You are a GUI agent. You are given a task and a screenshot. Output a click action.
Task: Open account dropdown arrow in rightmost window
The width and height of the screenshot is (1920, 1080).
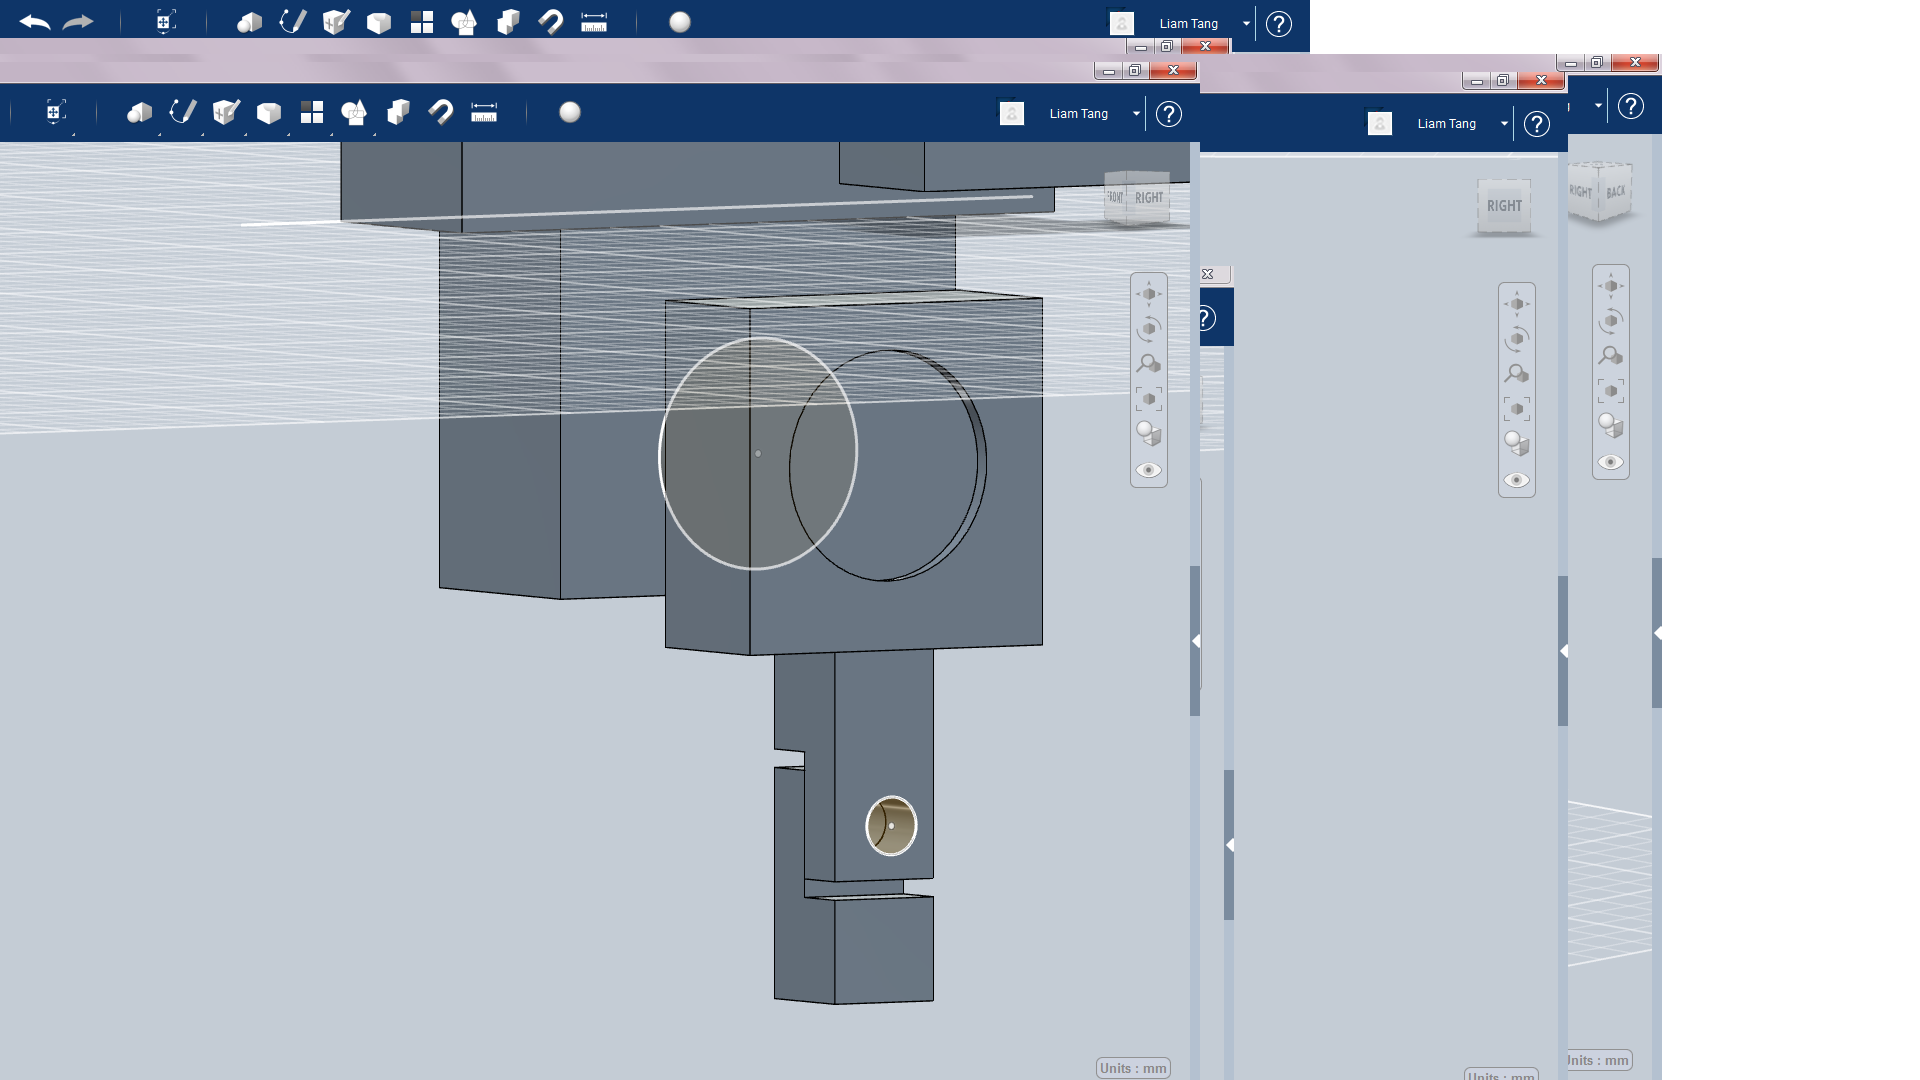1598,105
